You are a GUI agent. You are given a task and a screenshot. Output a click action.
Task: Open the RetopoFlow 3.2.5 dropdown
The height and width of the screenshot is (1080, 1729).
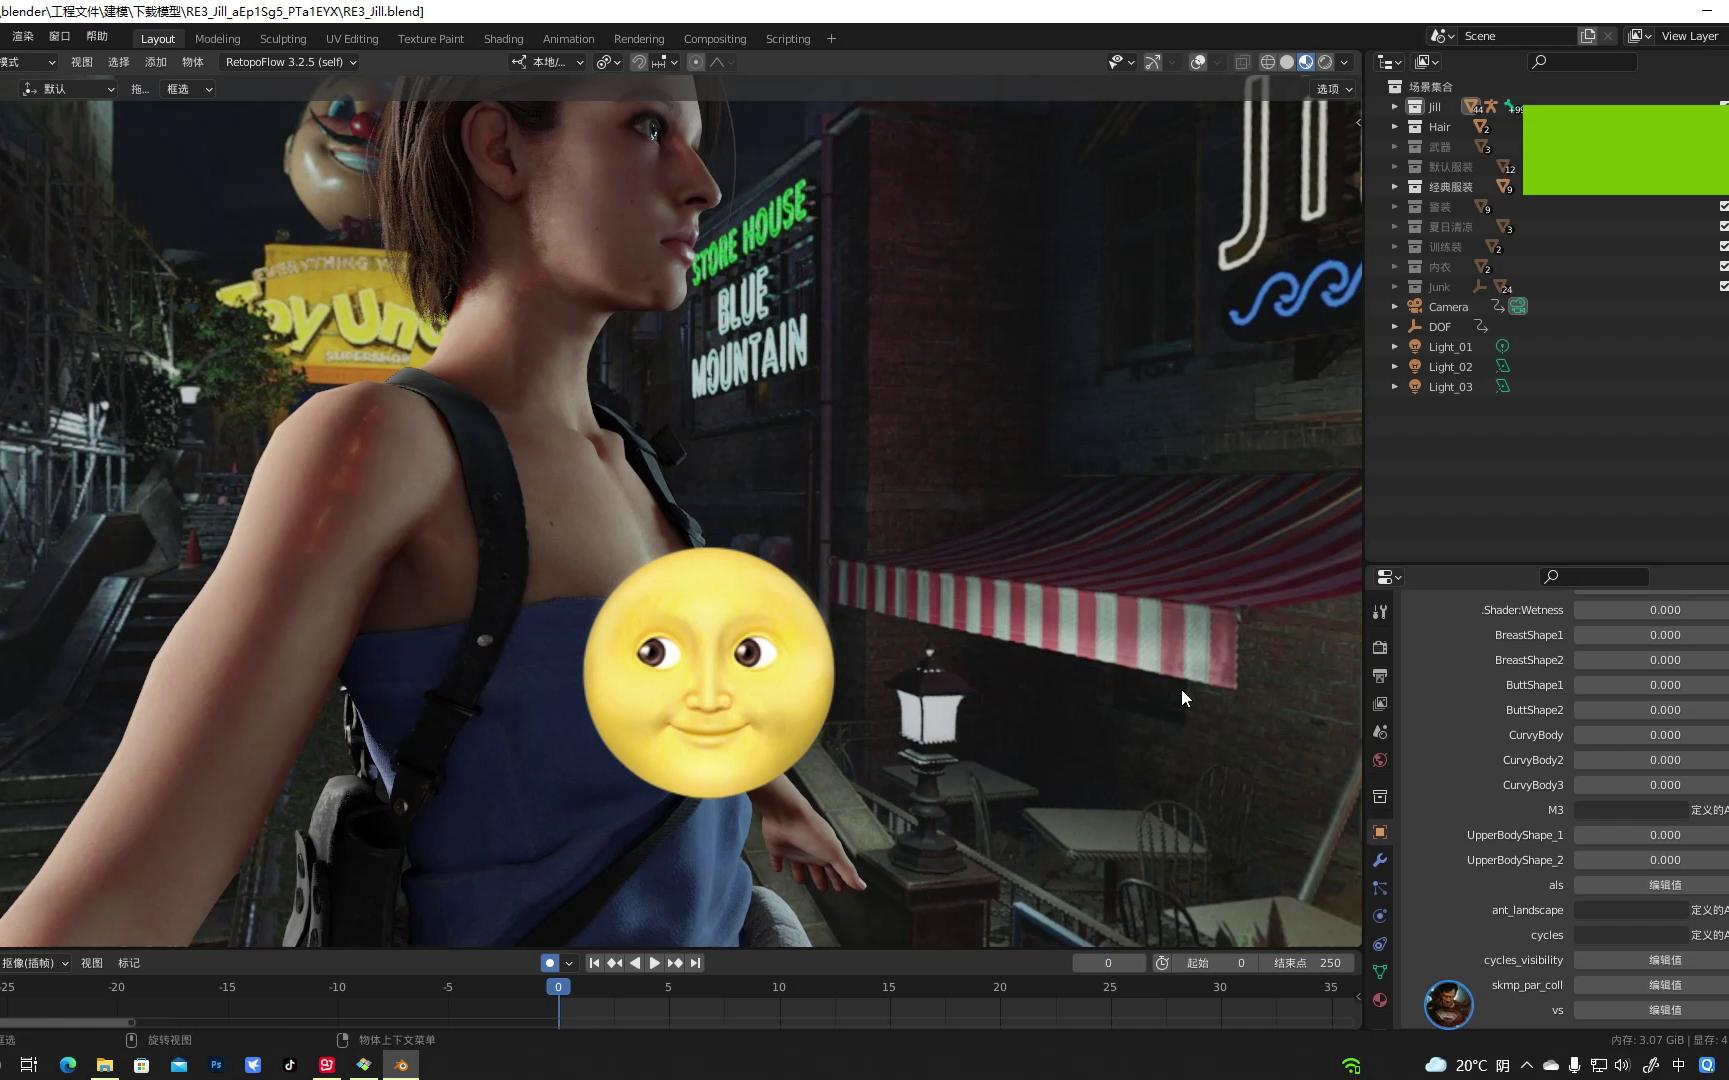point(290,62)
